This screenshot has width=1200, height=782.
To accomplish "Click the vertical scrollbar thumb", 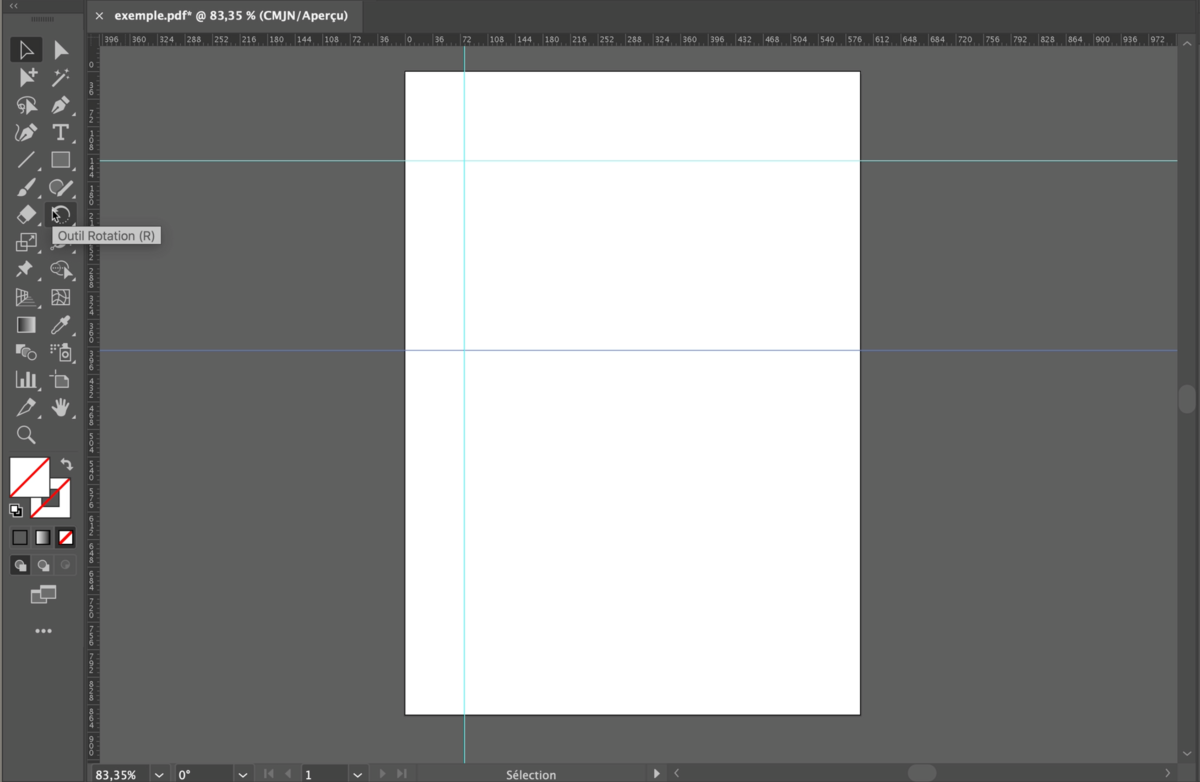I will (1187, 399).
